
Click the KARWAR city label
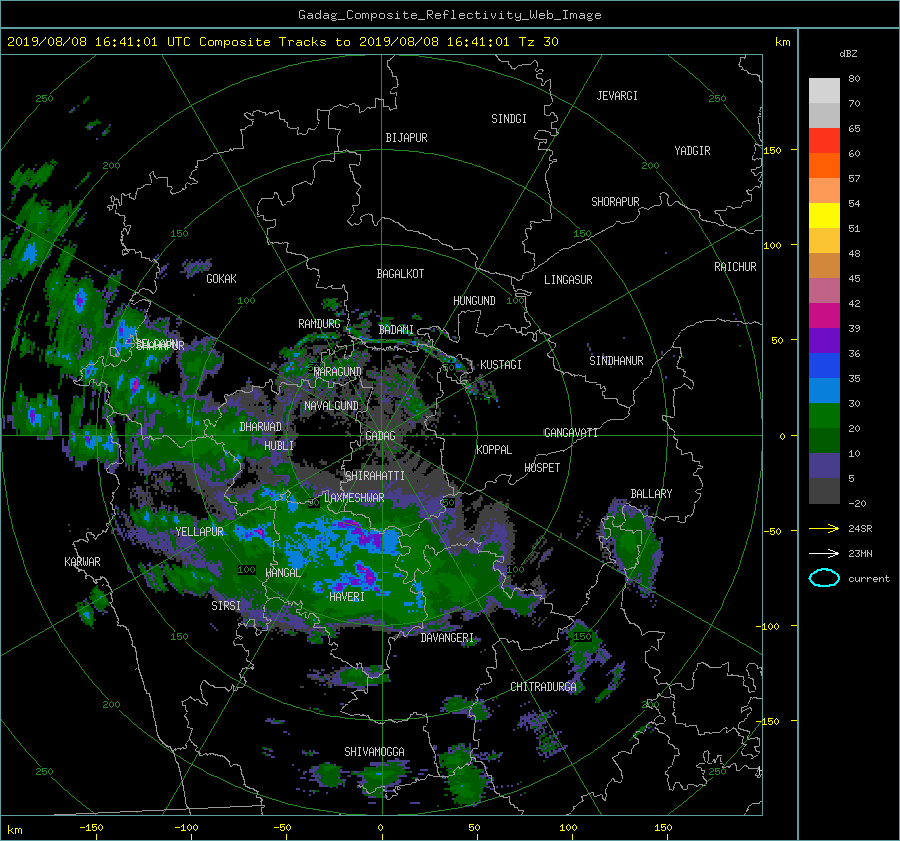[x=82, y=562]
